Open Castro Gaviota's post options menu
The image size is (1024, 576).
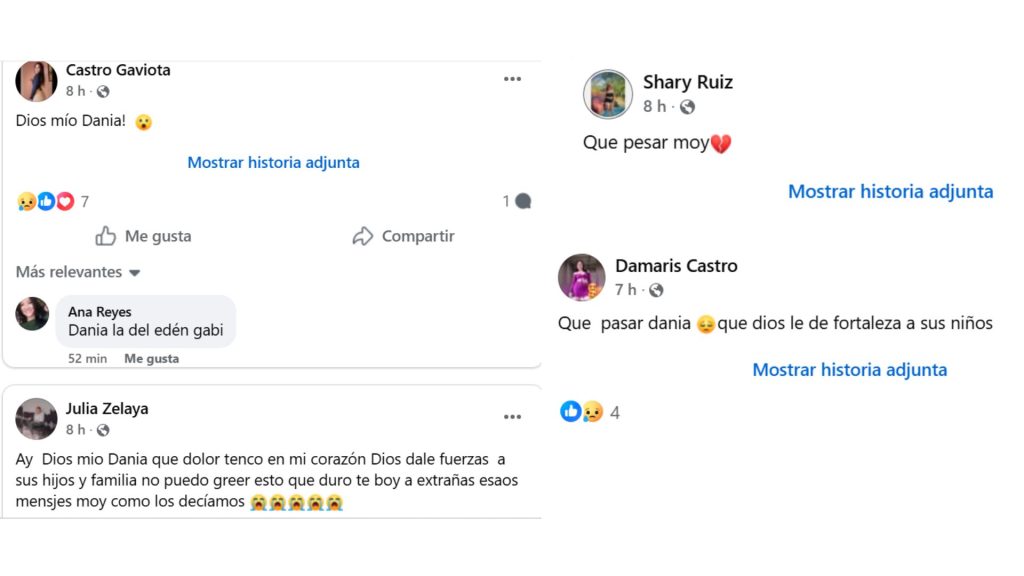513,78
